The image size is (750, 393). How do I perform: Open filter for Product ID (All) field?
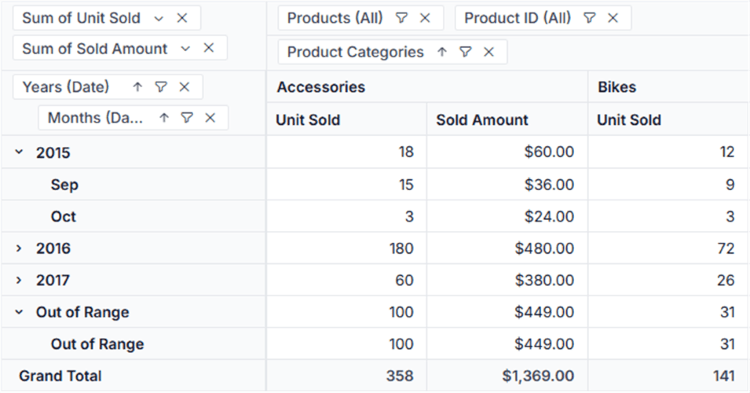pos(589,18)
